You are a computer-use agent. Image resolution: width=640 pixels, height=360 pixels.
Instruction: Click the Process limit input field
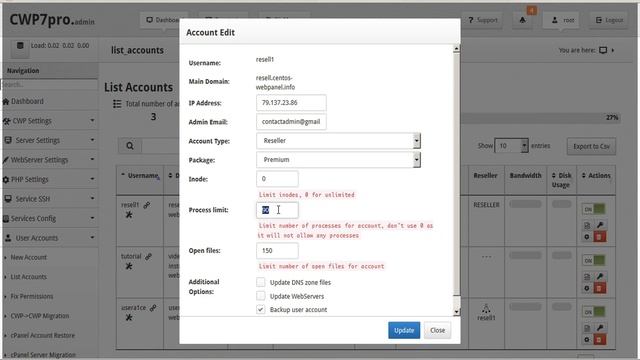(x=277, y=210)
